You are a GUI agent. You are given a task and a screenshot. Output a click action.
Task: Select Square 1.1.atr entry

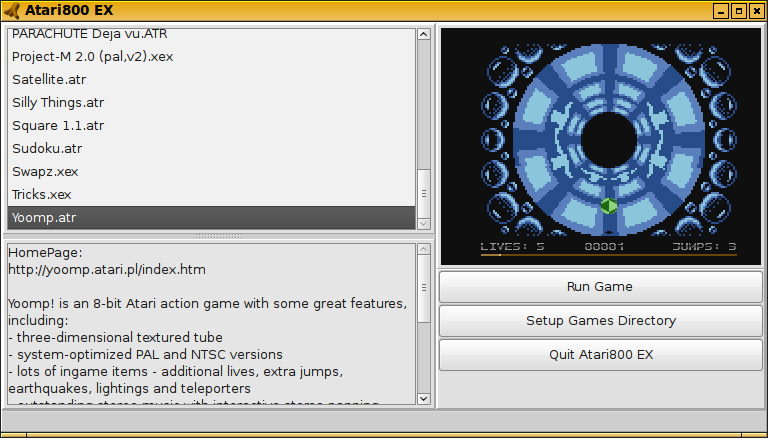point(212,125)
